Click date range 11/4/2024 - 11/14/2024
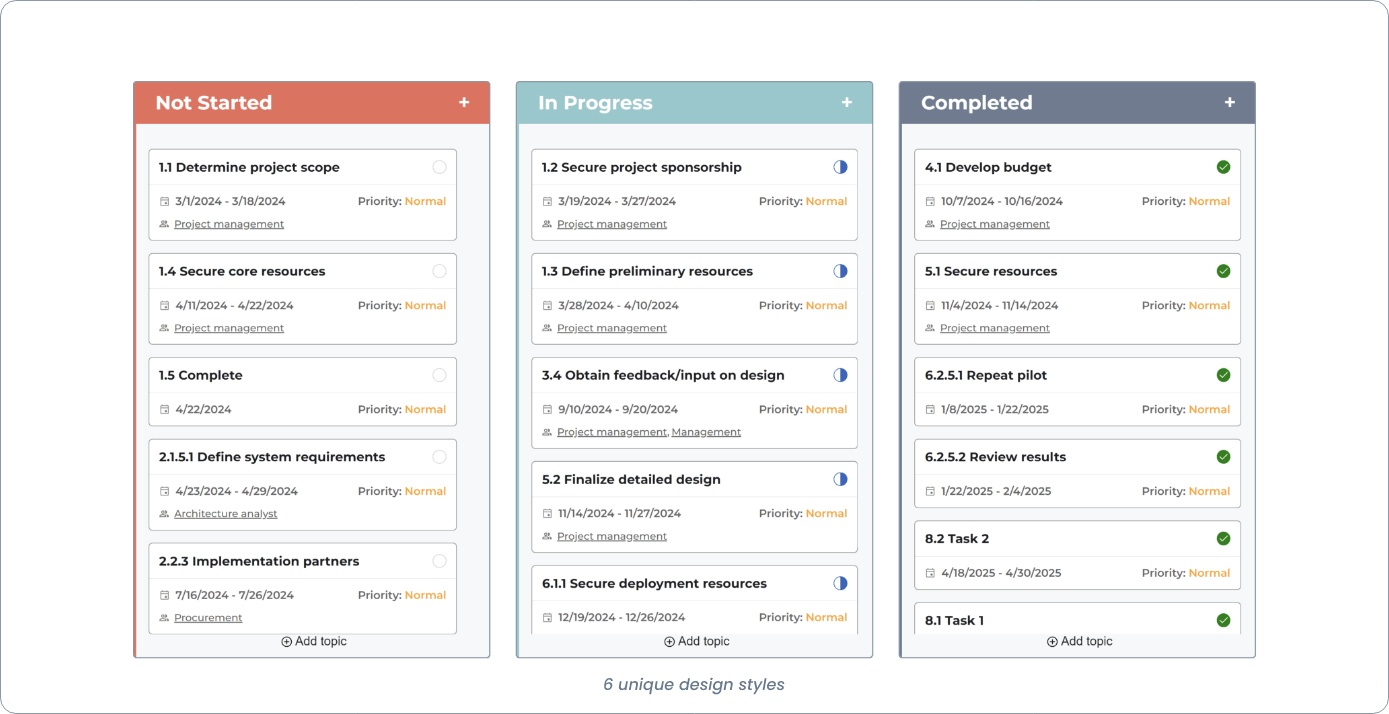Image resolution: width=1389 pixels, height=714 pixels. (x=999, y=305)
